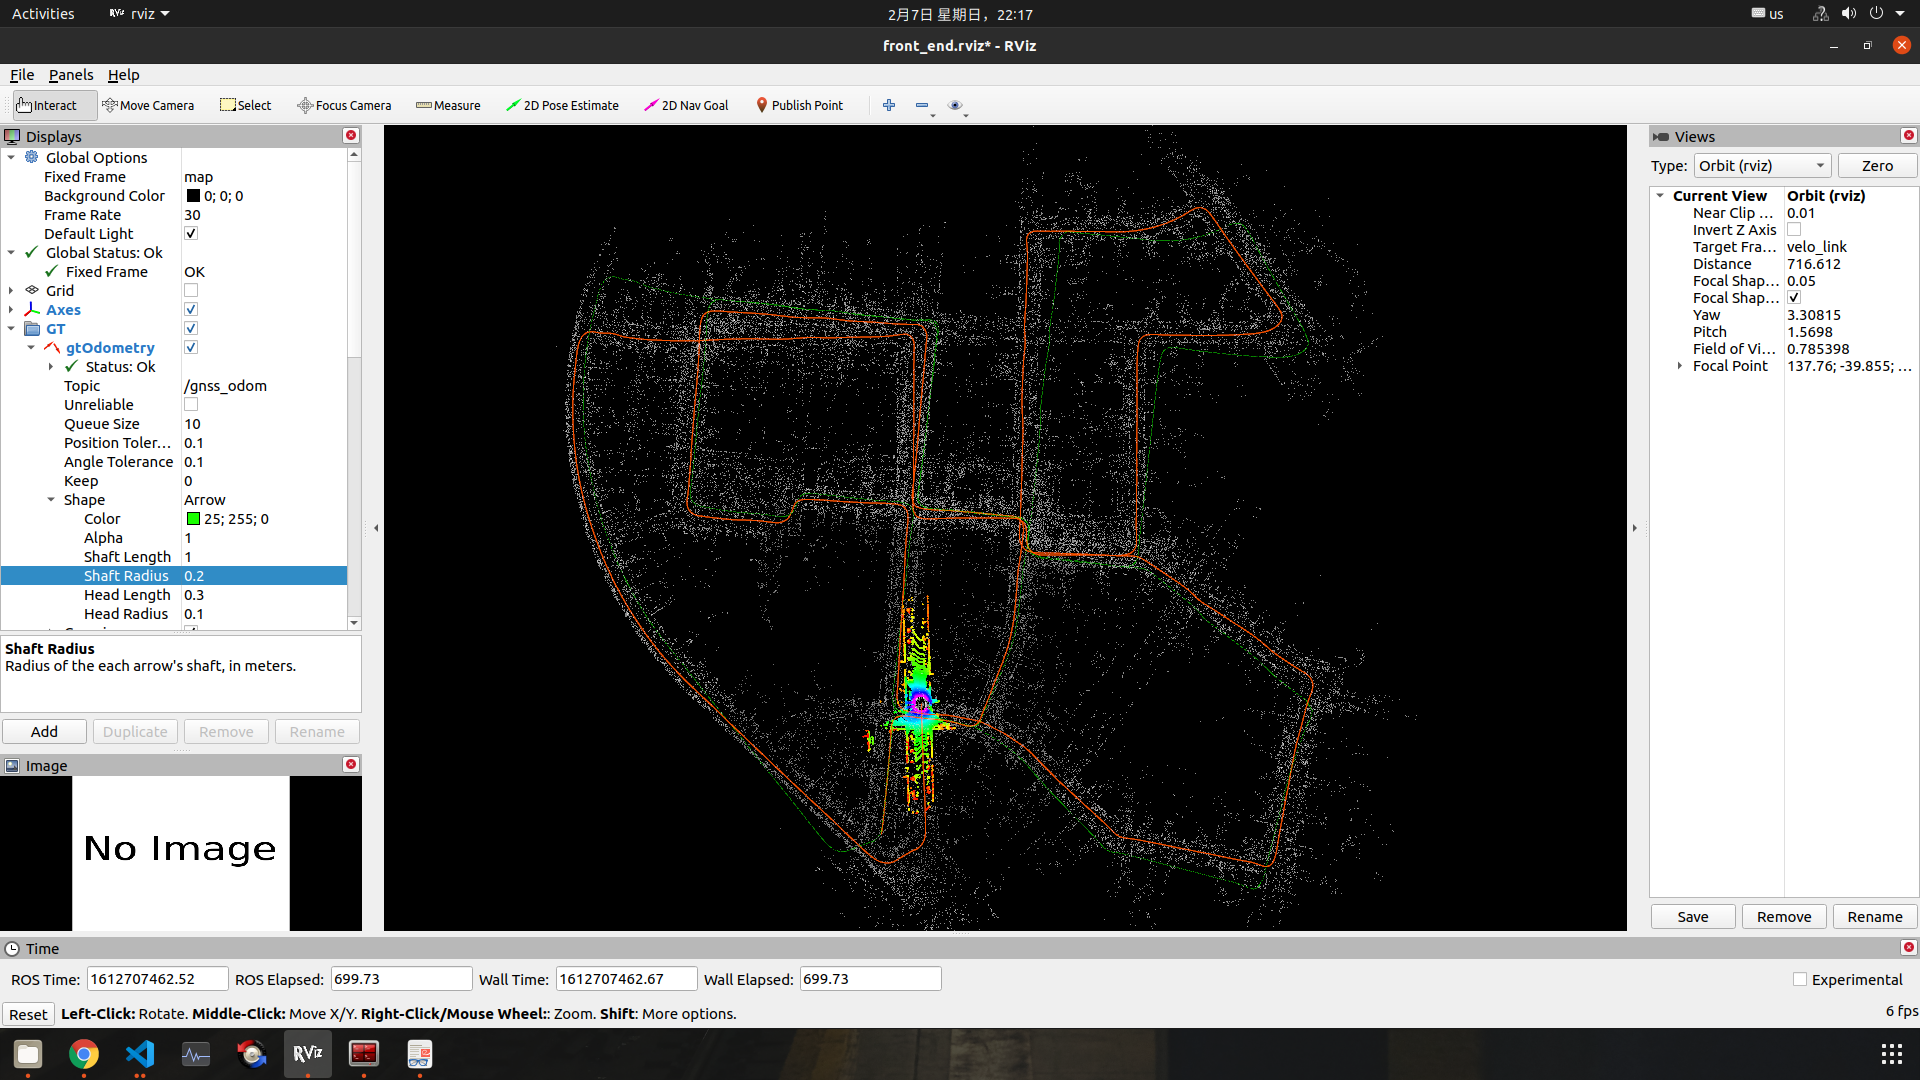
Task: Activate the Measure tool
Action: [x=448, y=105]
